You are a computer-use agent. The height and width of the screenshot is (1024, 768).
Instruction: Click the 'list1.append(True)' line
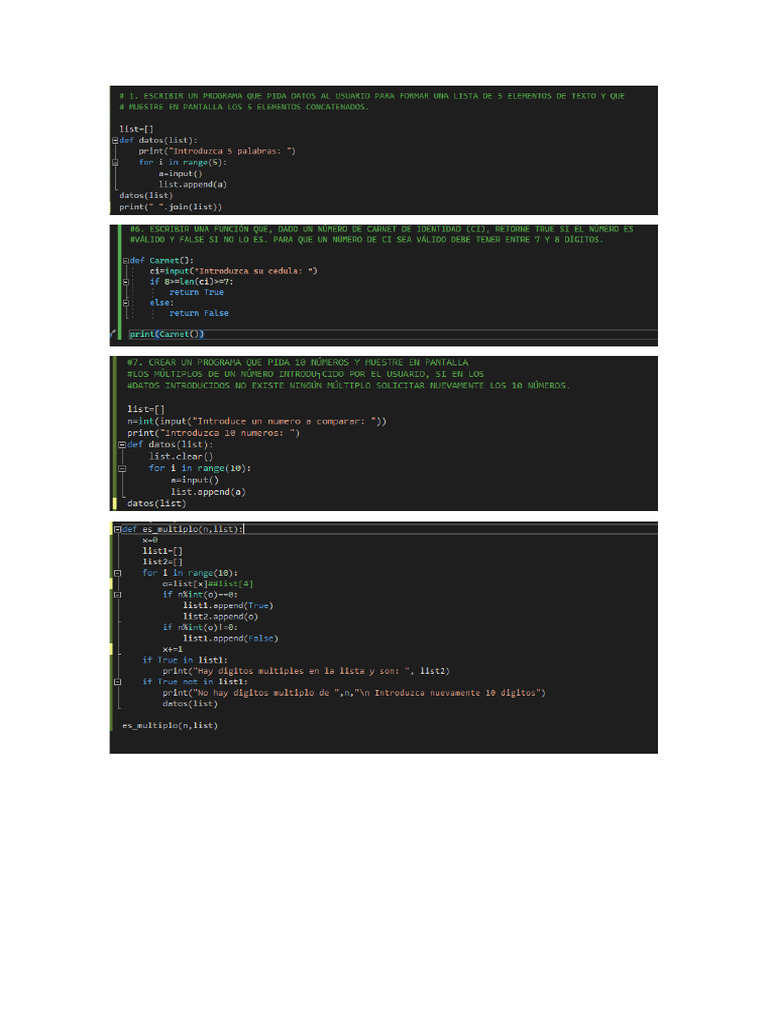tap(228, 606)
